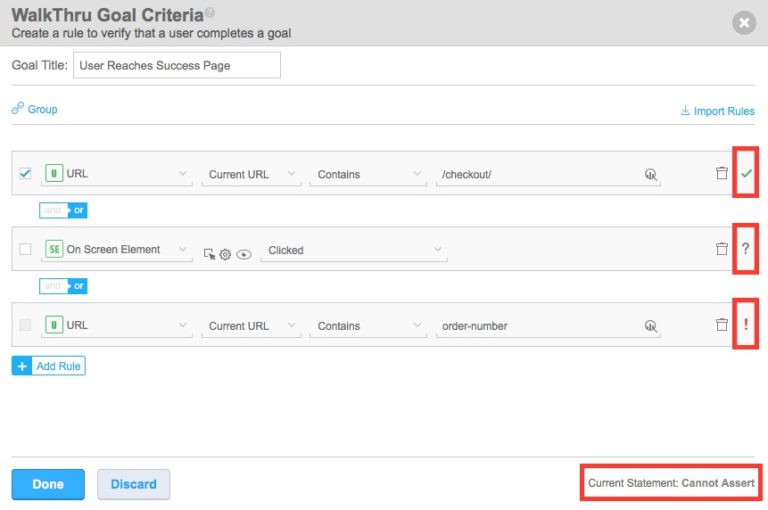Expand the Clicked condition dropdown
The height and width of the screenshot is (510, 768).
coord(352,250)
